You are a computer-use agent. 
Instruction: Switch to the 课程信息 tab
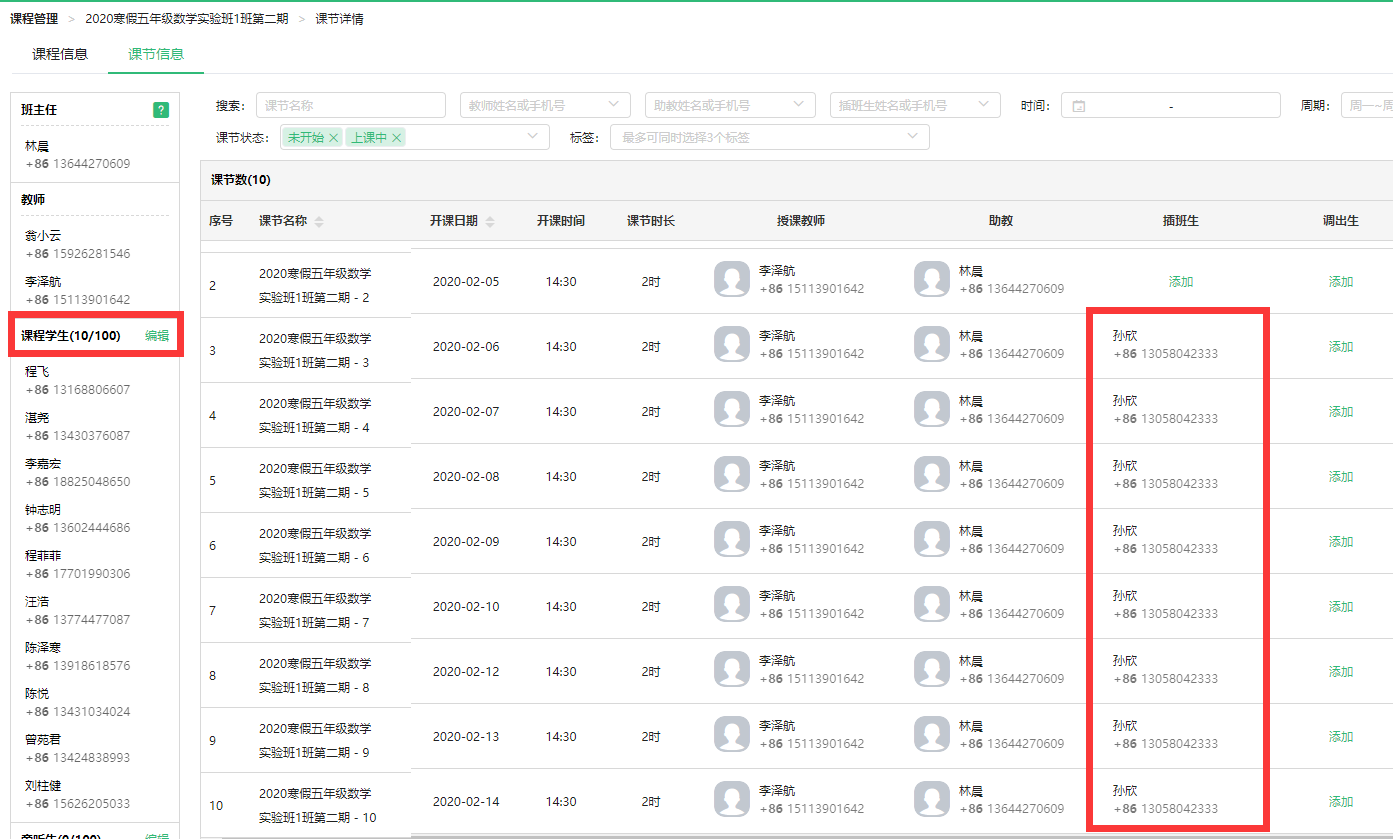click(60, 54)
